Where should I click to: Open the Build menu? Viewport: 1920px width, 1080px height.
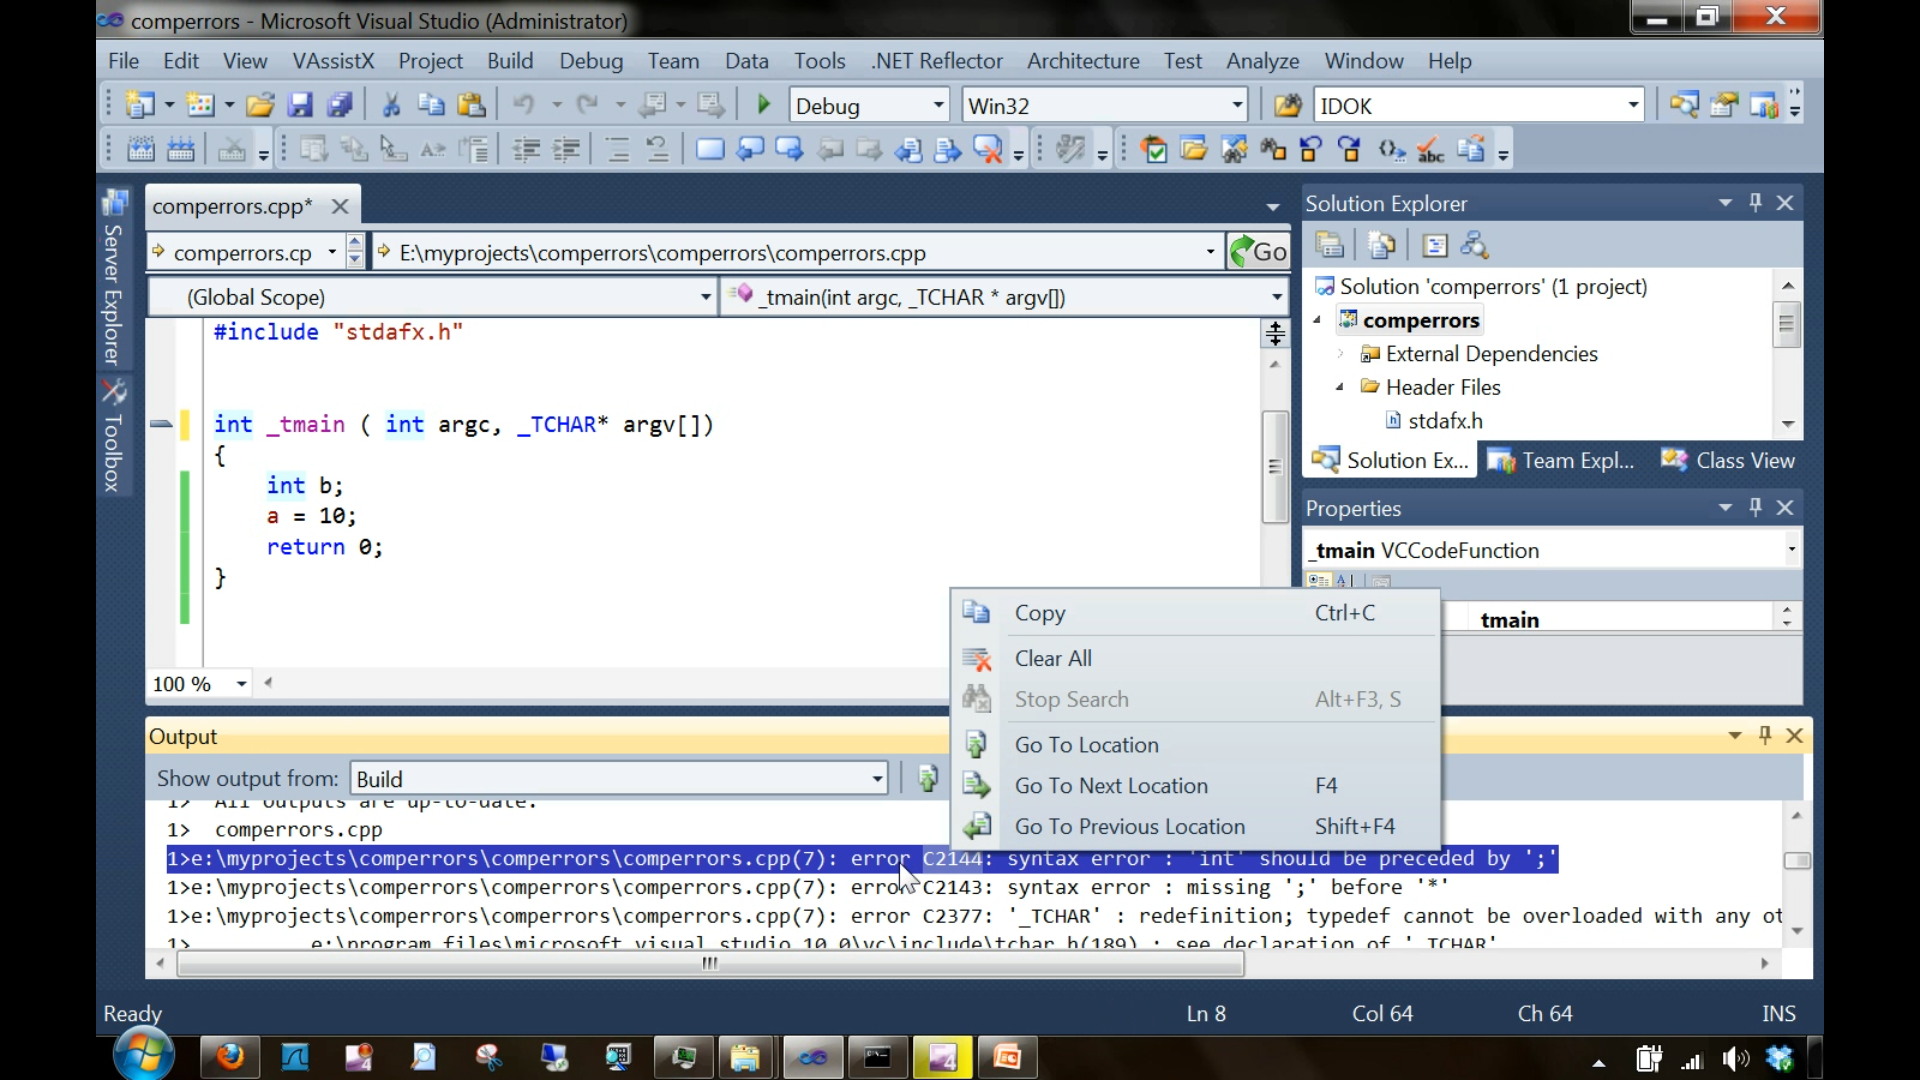pyautogui.click(x=510, y=61)
